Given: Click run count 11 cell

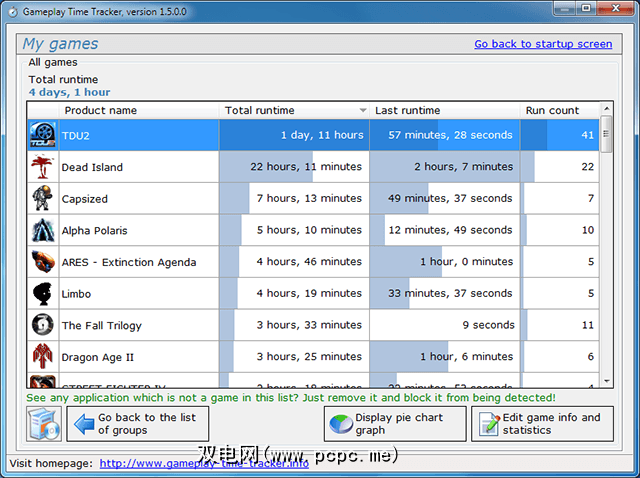Looking at the screenshot, I should click(x=560, y=325).
